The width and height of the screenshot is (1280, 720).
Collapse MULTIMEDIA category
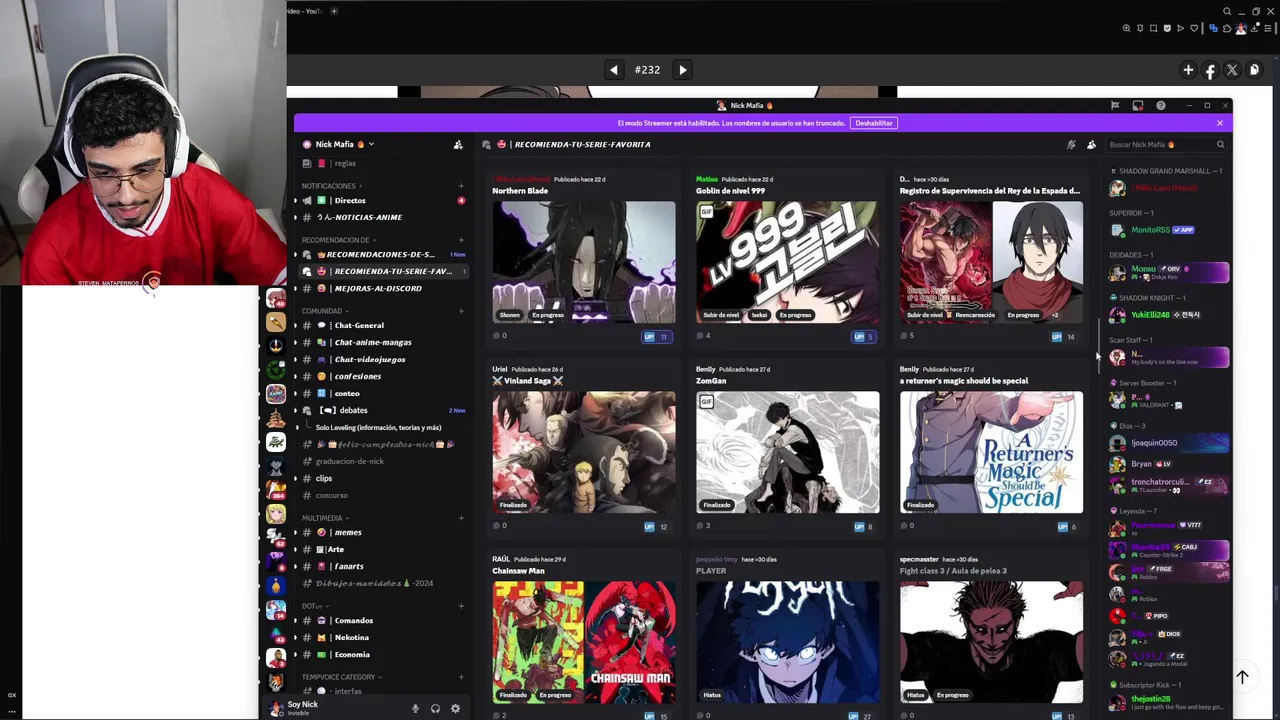pos(325,518)
